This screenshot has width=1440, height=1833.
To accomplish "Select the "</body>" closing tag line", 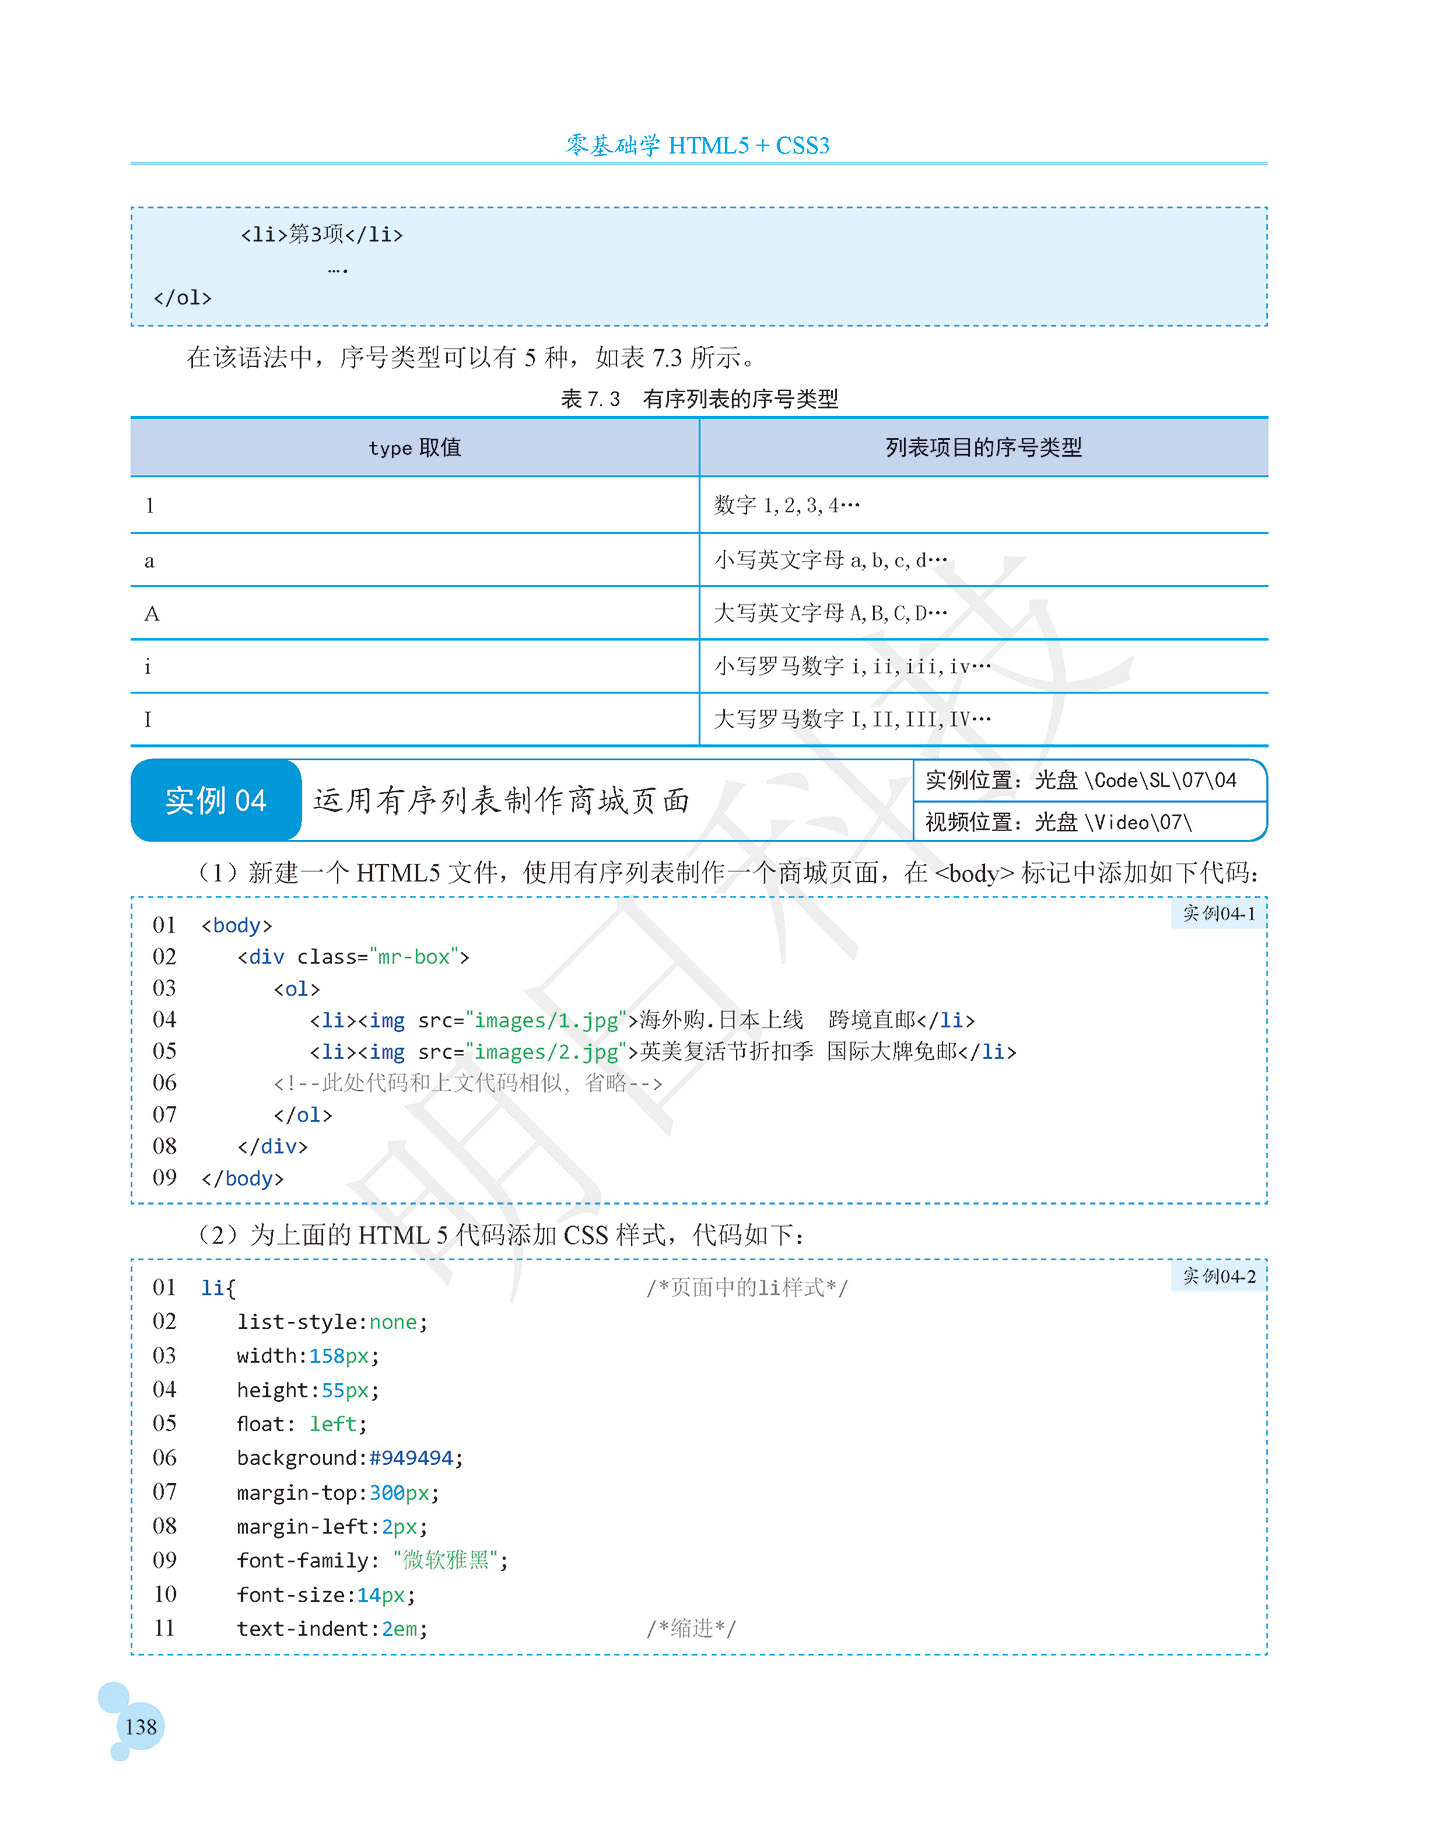I will (243, 1179).
